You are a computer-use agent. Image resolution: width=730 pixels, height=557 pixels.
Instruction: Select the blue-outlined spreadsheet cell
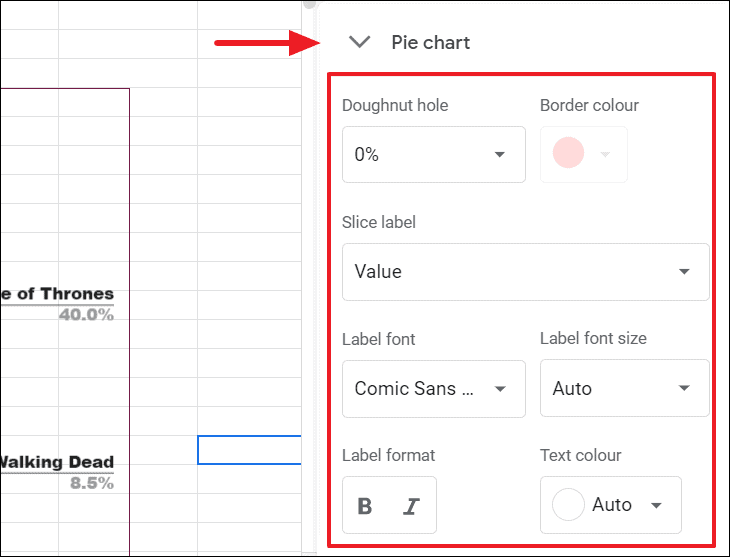click(x=249, y=450)
